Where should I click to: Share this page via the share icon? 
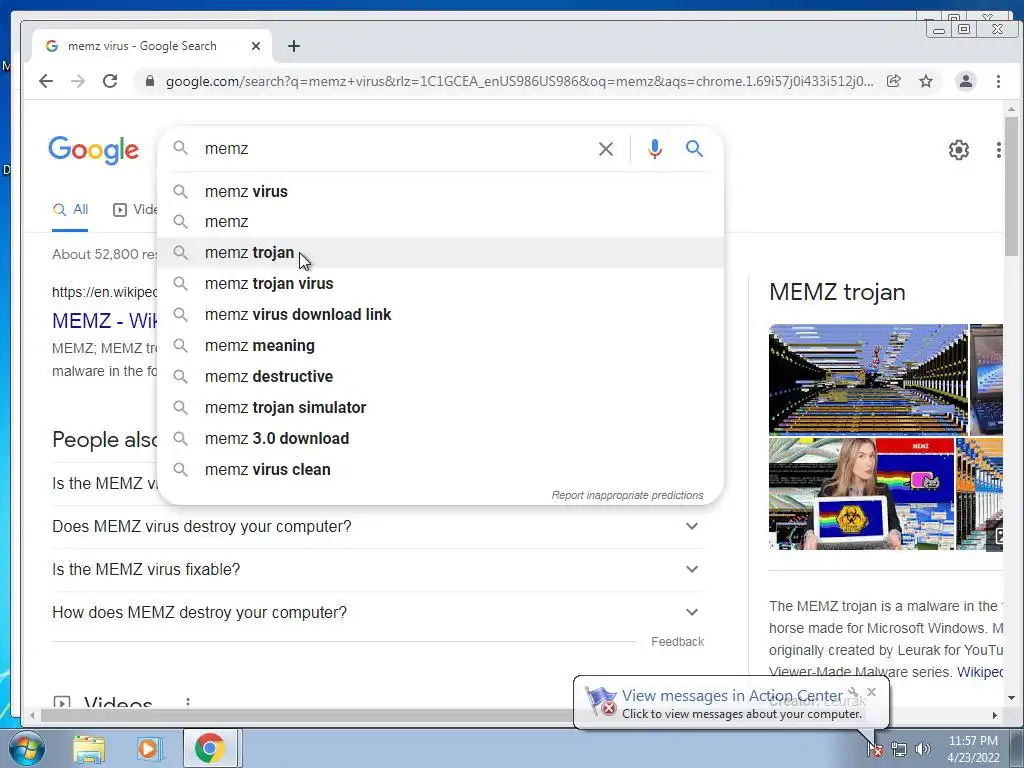pyautogui.click(x=894, y=81)
